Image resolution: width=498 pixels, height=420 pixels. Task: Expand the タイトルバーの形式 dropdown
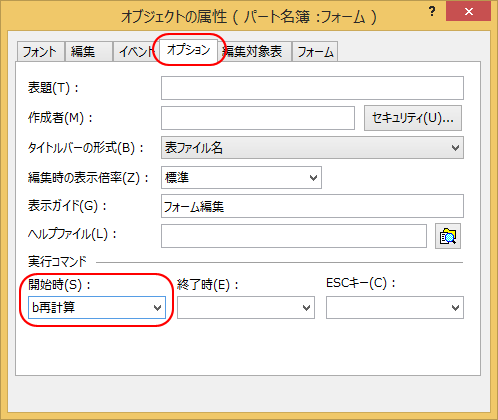(312, 147)
